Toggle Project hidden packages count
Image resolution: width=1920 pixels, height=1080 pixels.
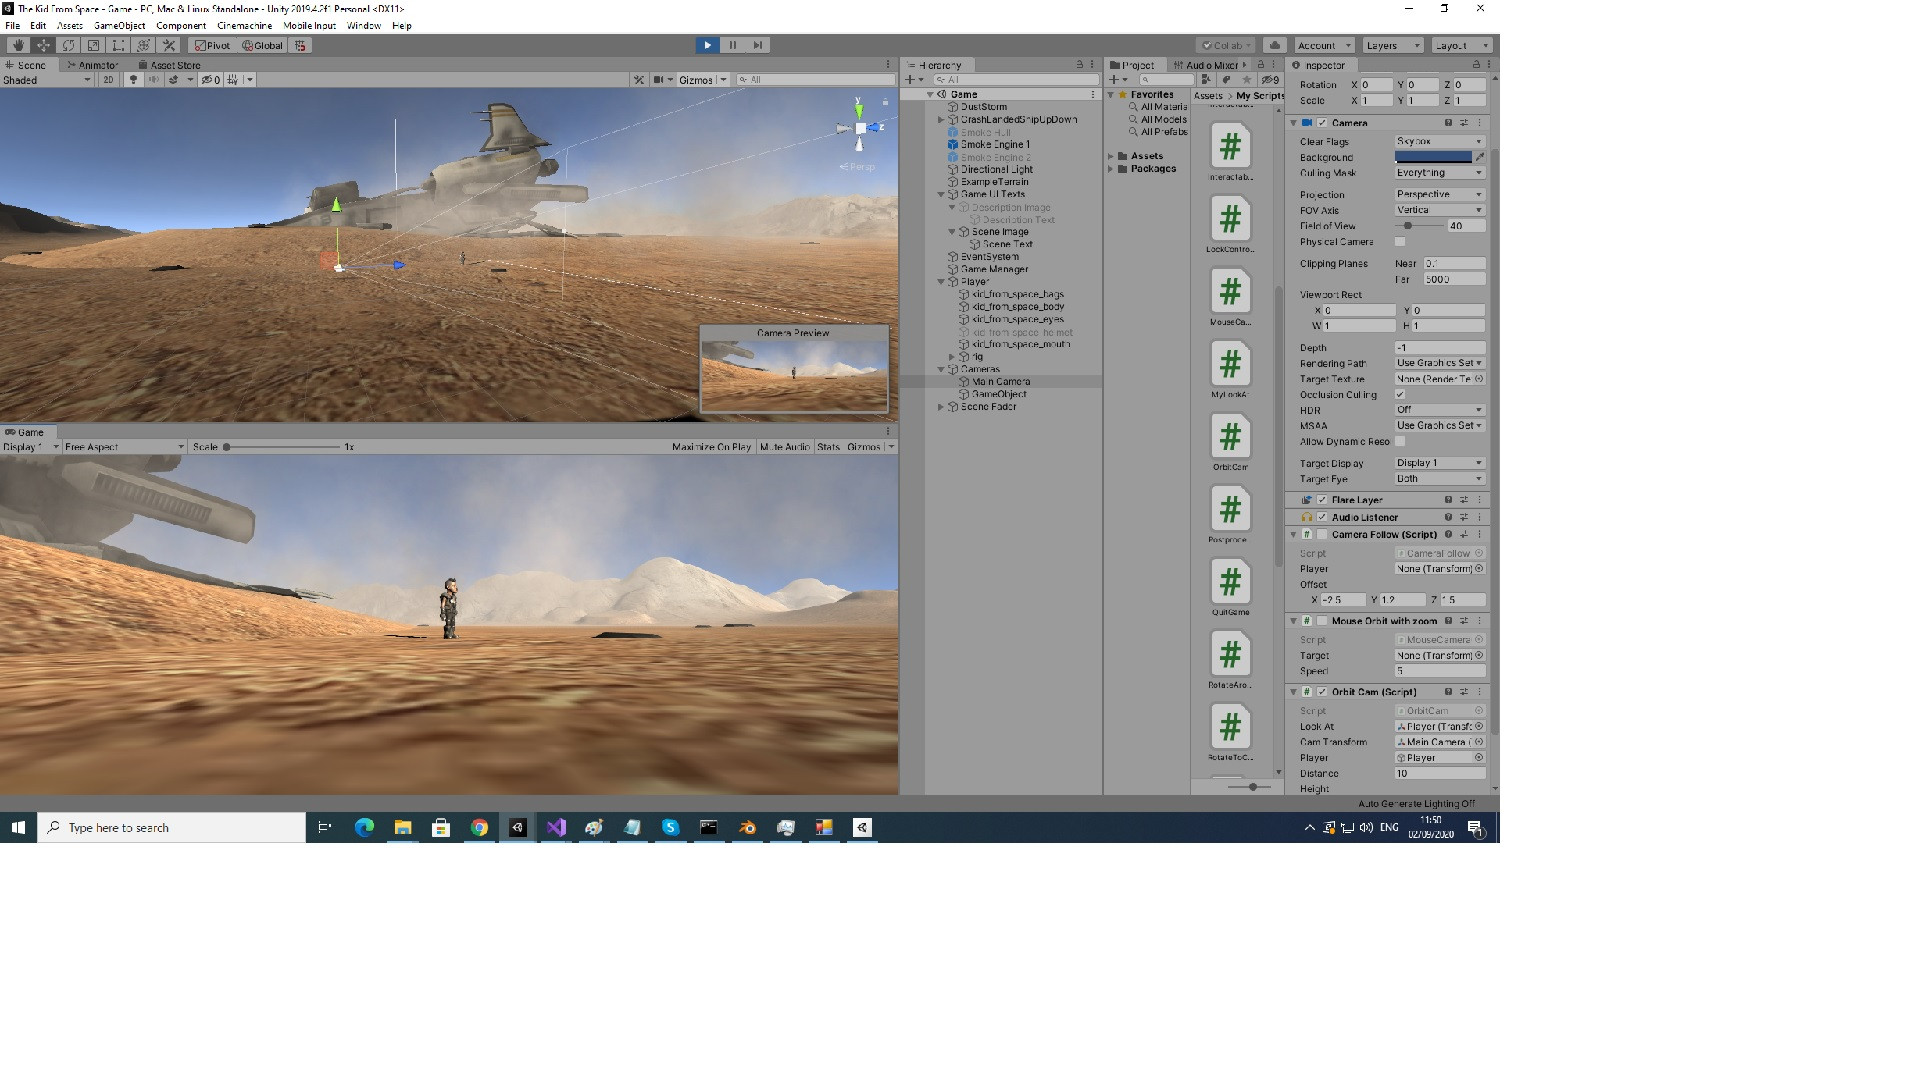point(1270,80)
